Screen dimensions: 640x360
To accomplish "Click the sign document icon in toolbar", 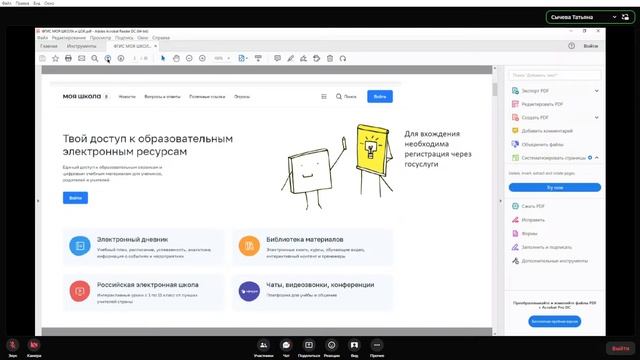I will pyautogui.click(x=303, y=58).
